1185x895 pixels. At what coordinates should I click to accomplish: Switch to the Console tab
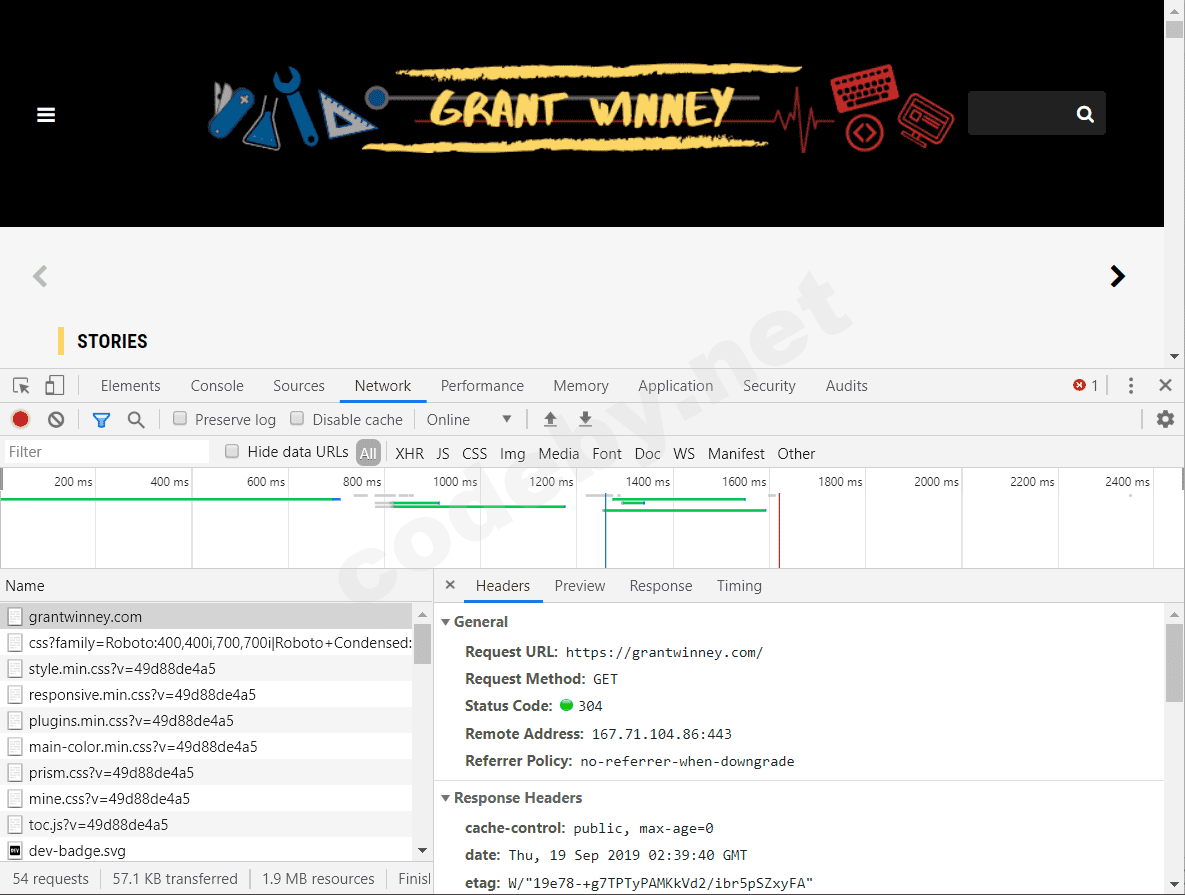click(x=217, y=386)
